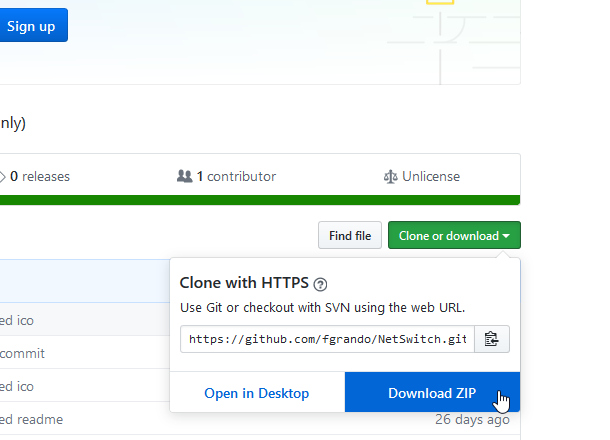The image size is (610, 440).
Task: Click the Find file button
Action: pyautogui.click(x=350, y=235)
